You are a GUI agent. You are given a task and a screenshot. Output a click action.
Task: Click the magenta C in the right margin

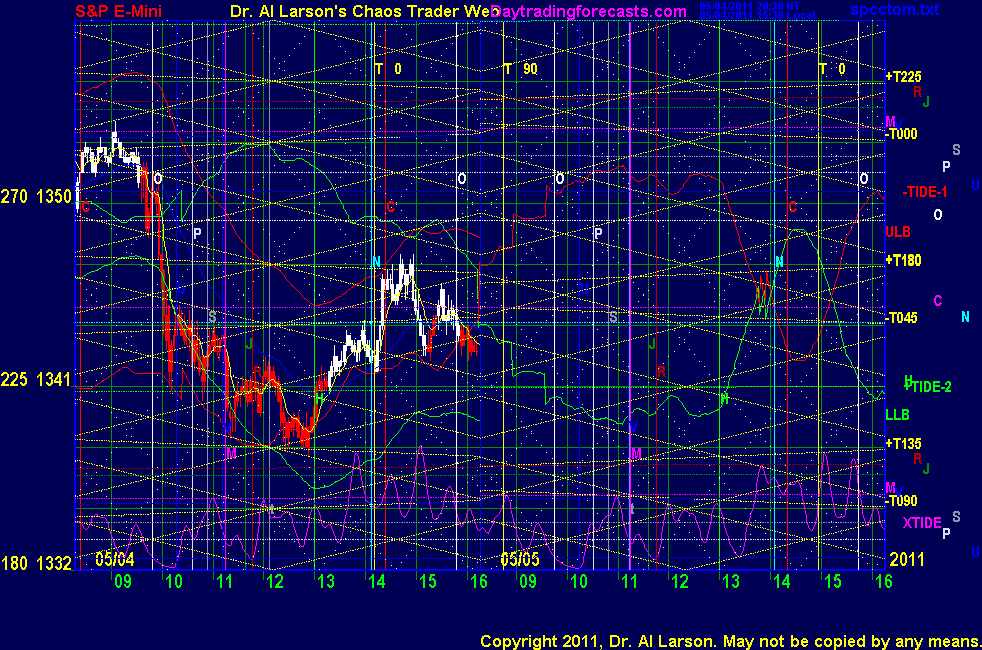[x=938, y=301]
